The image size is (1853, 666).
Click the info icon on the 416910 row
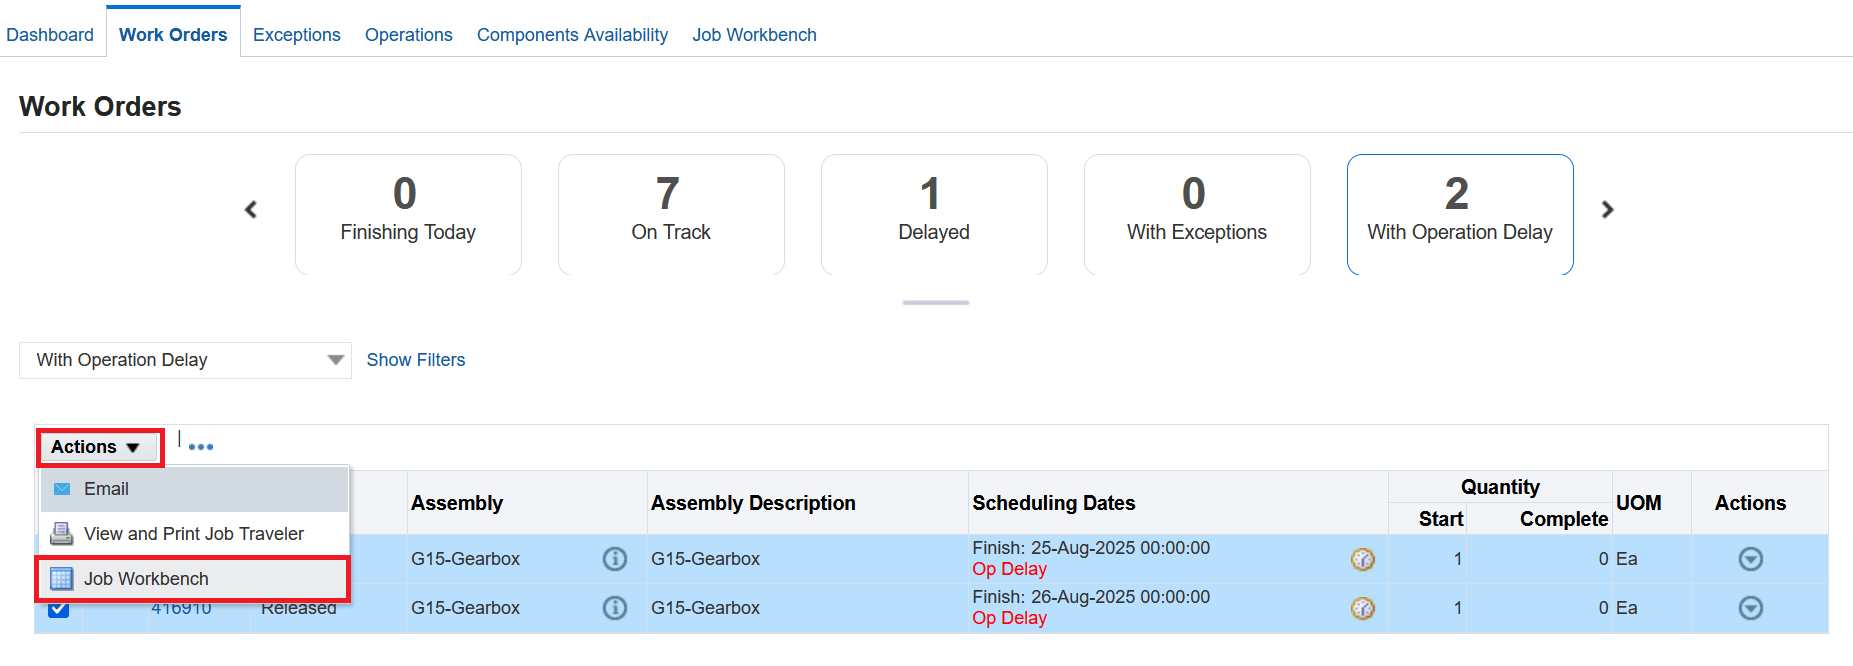pos(615,608)
